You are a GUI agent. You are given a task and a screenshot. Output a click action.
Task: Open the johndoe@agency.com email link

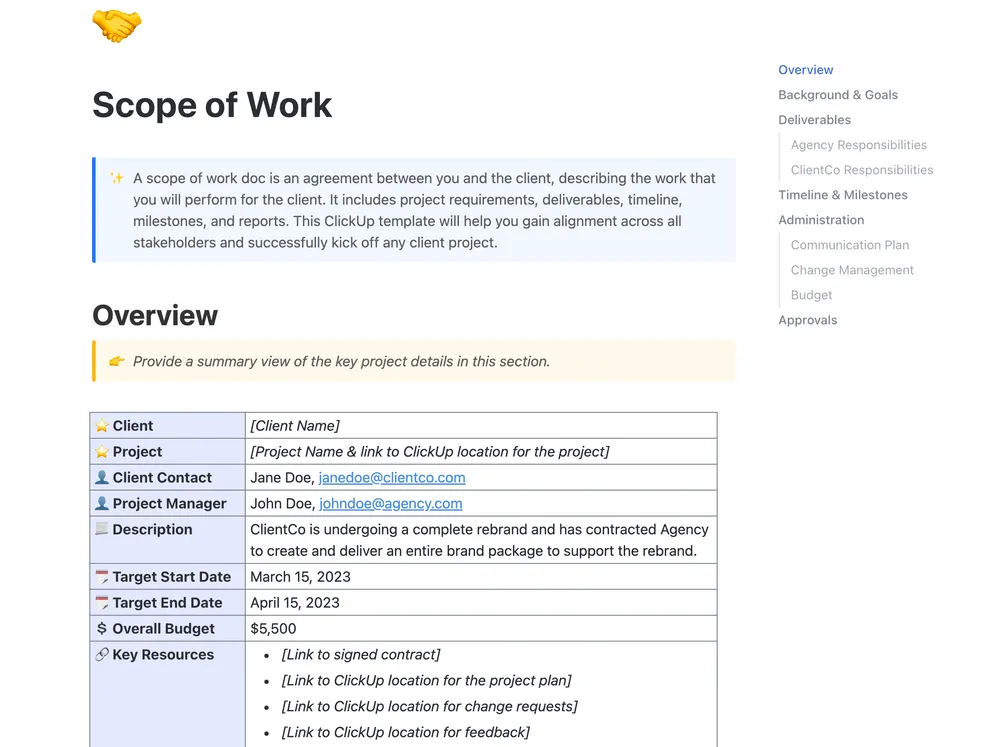tap(390, 503)
